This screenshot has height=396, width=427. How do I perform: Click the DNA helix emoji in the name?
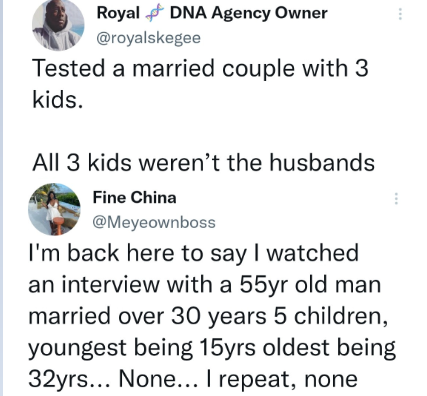154,14
